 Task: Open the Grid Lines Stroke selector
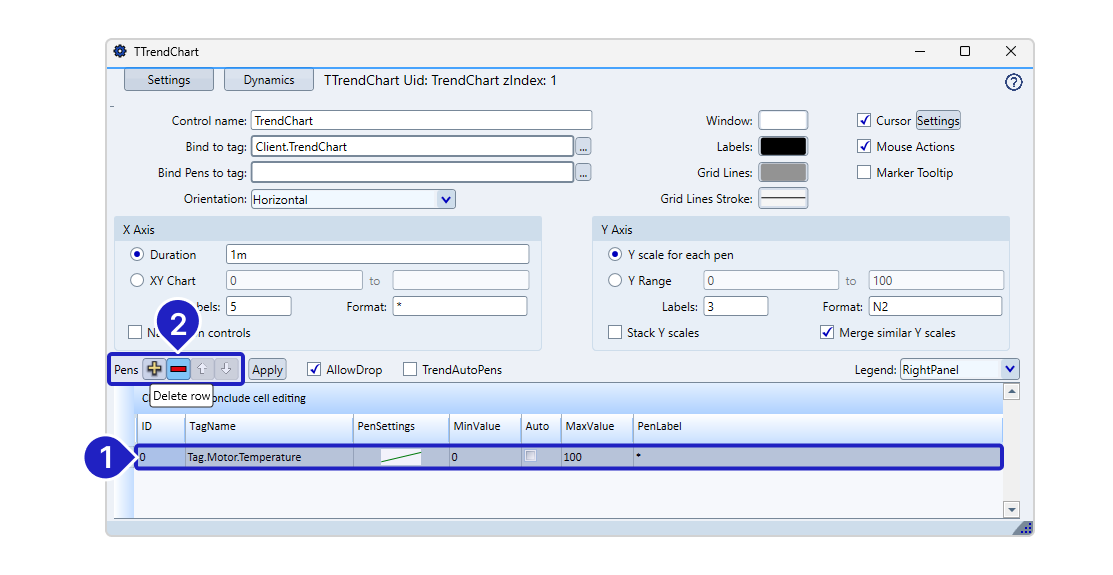point(783,199)
